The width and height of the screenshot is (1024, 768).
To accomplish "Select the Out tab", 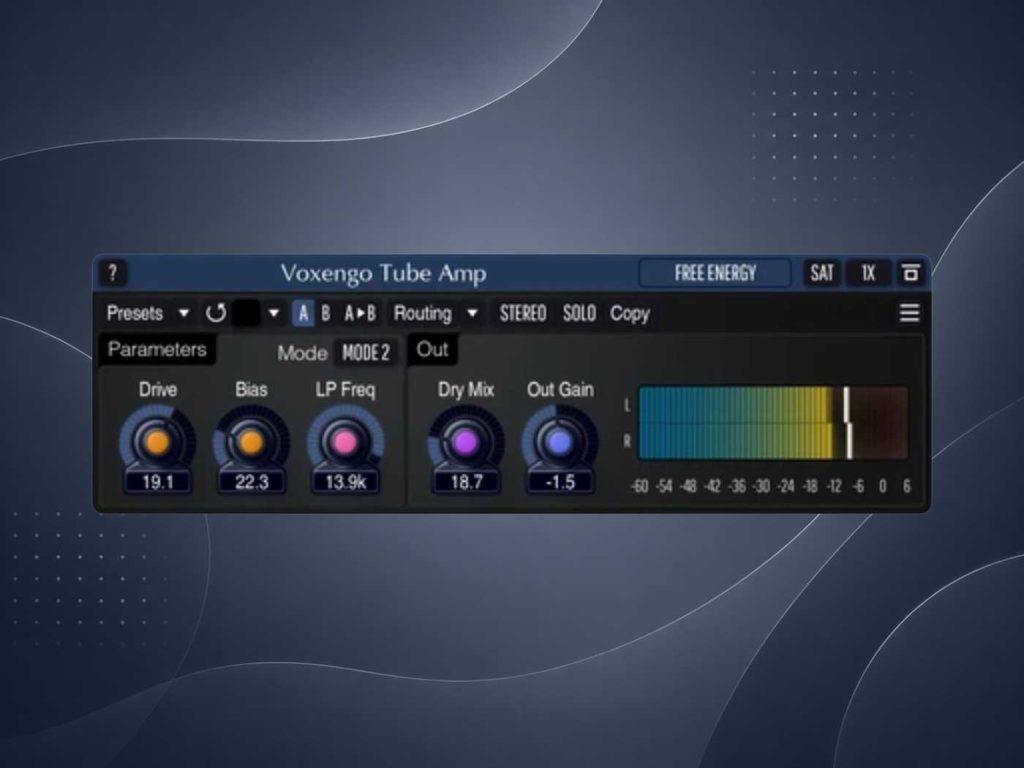I will (x=432, y=349).
